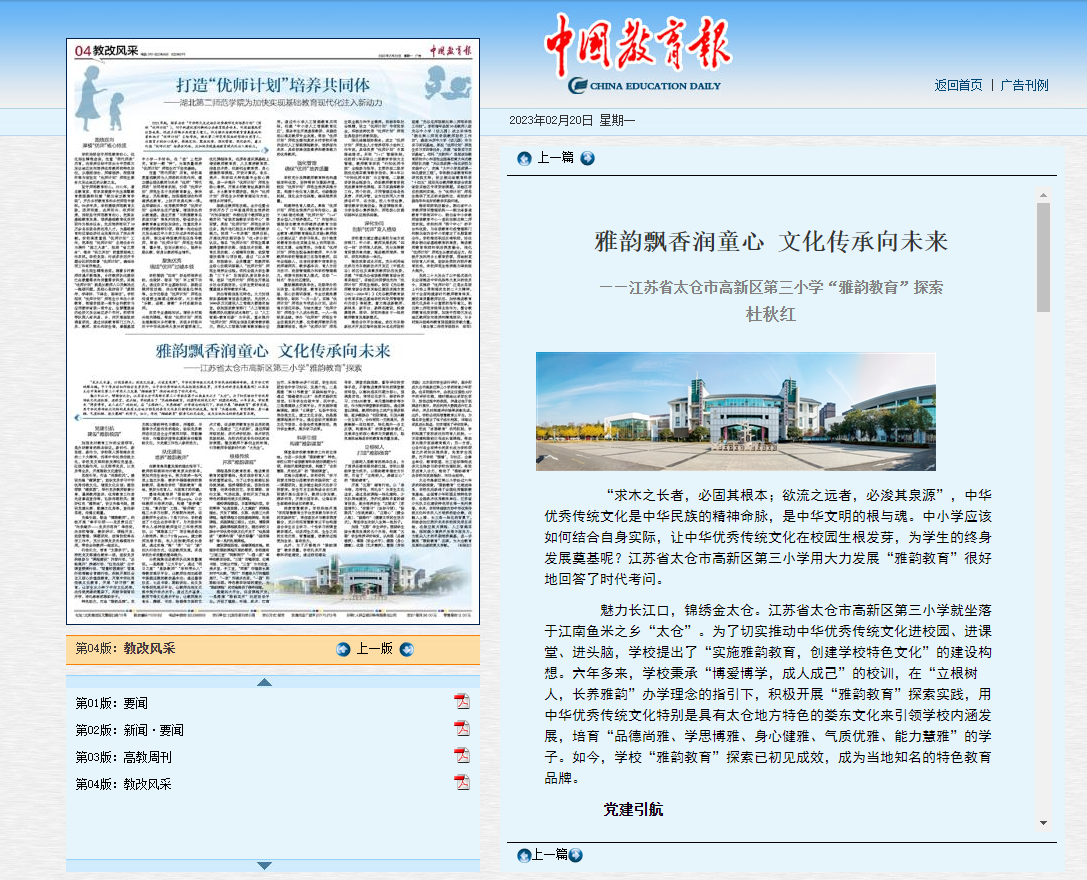Click the next article arrow icon at bottom
This screenshot has height=880, width=1087.
tap(575, 855)
